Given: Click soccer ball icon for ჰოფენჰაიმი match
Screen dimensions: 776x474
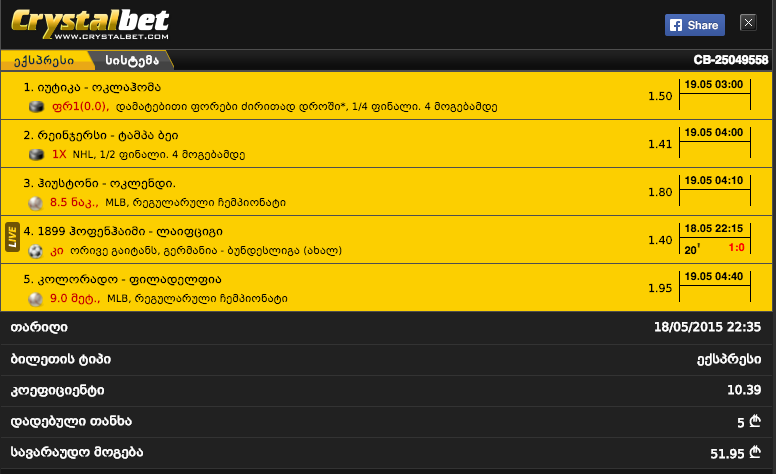Looking at the screenshot, I should tap(36, 251).
